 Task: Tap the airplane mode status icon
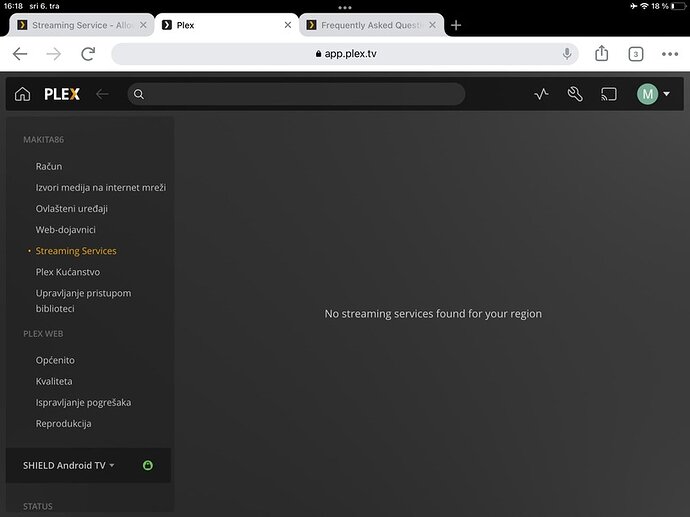click(634, 6)
